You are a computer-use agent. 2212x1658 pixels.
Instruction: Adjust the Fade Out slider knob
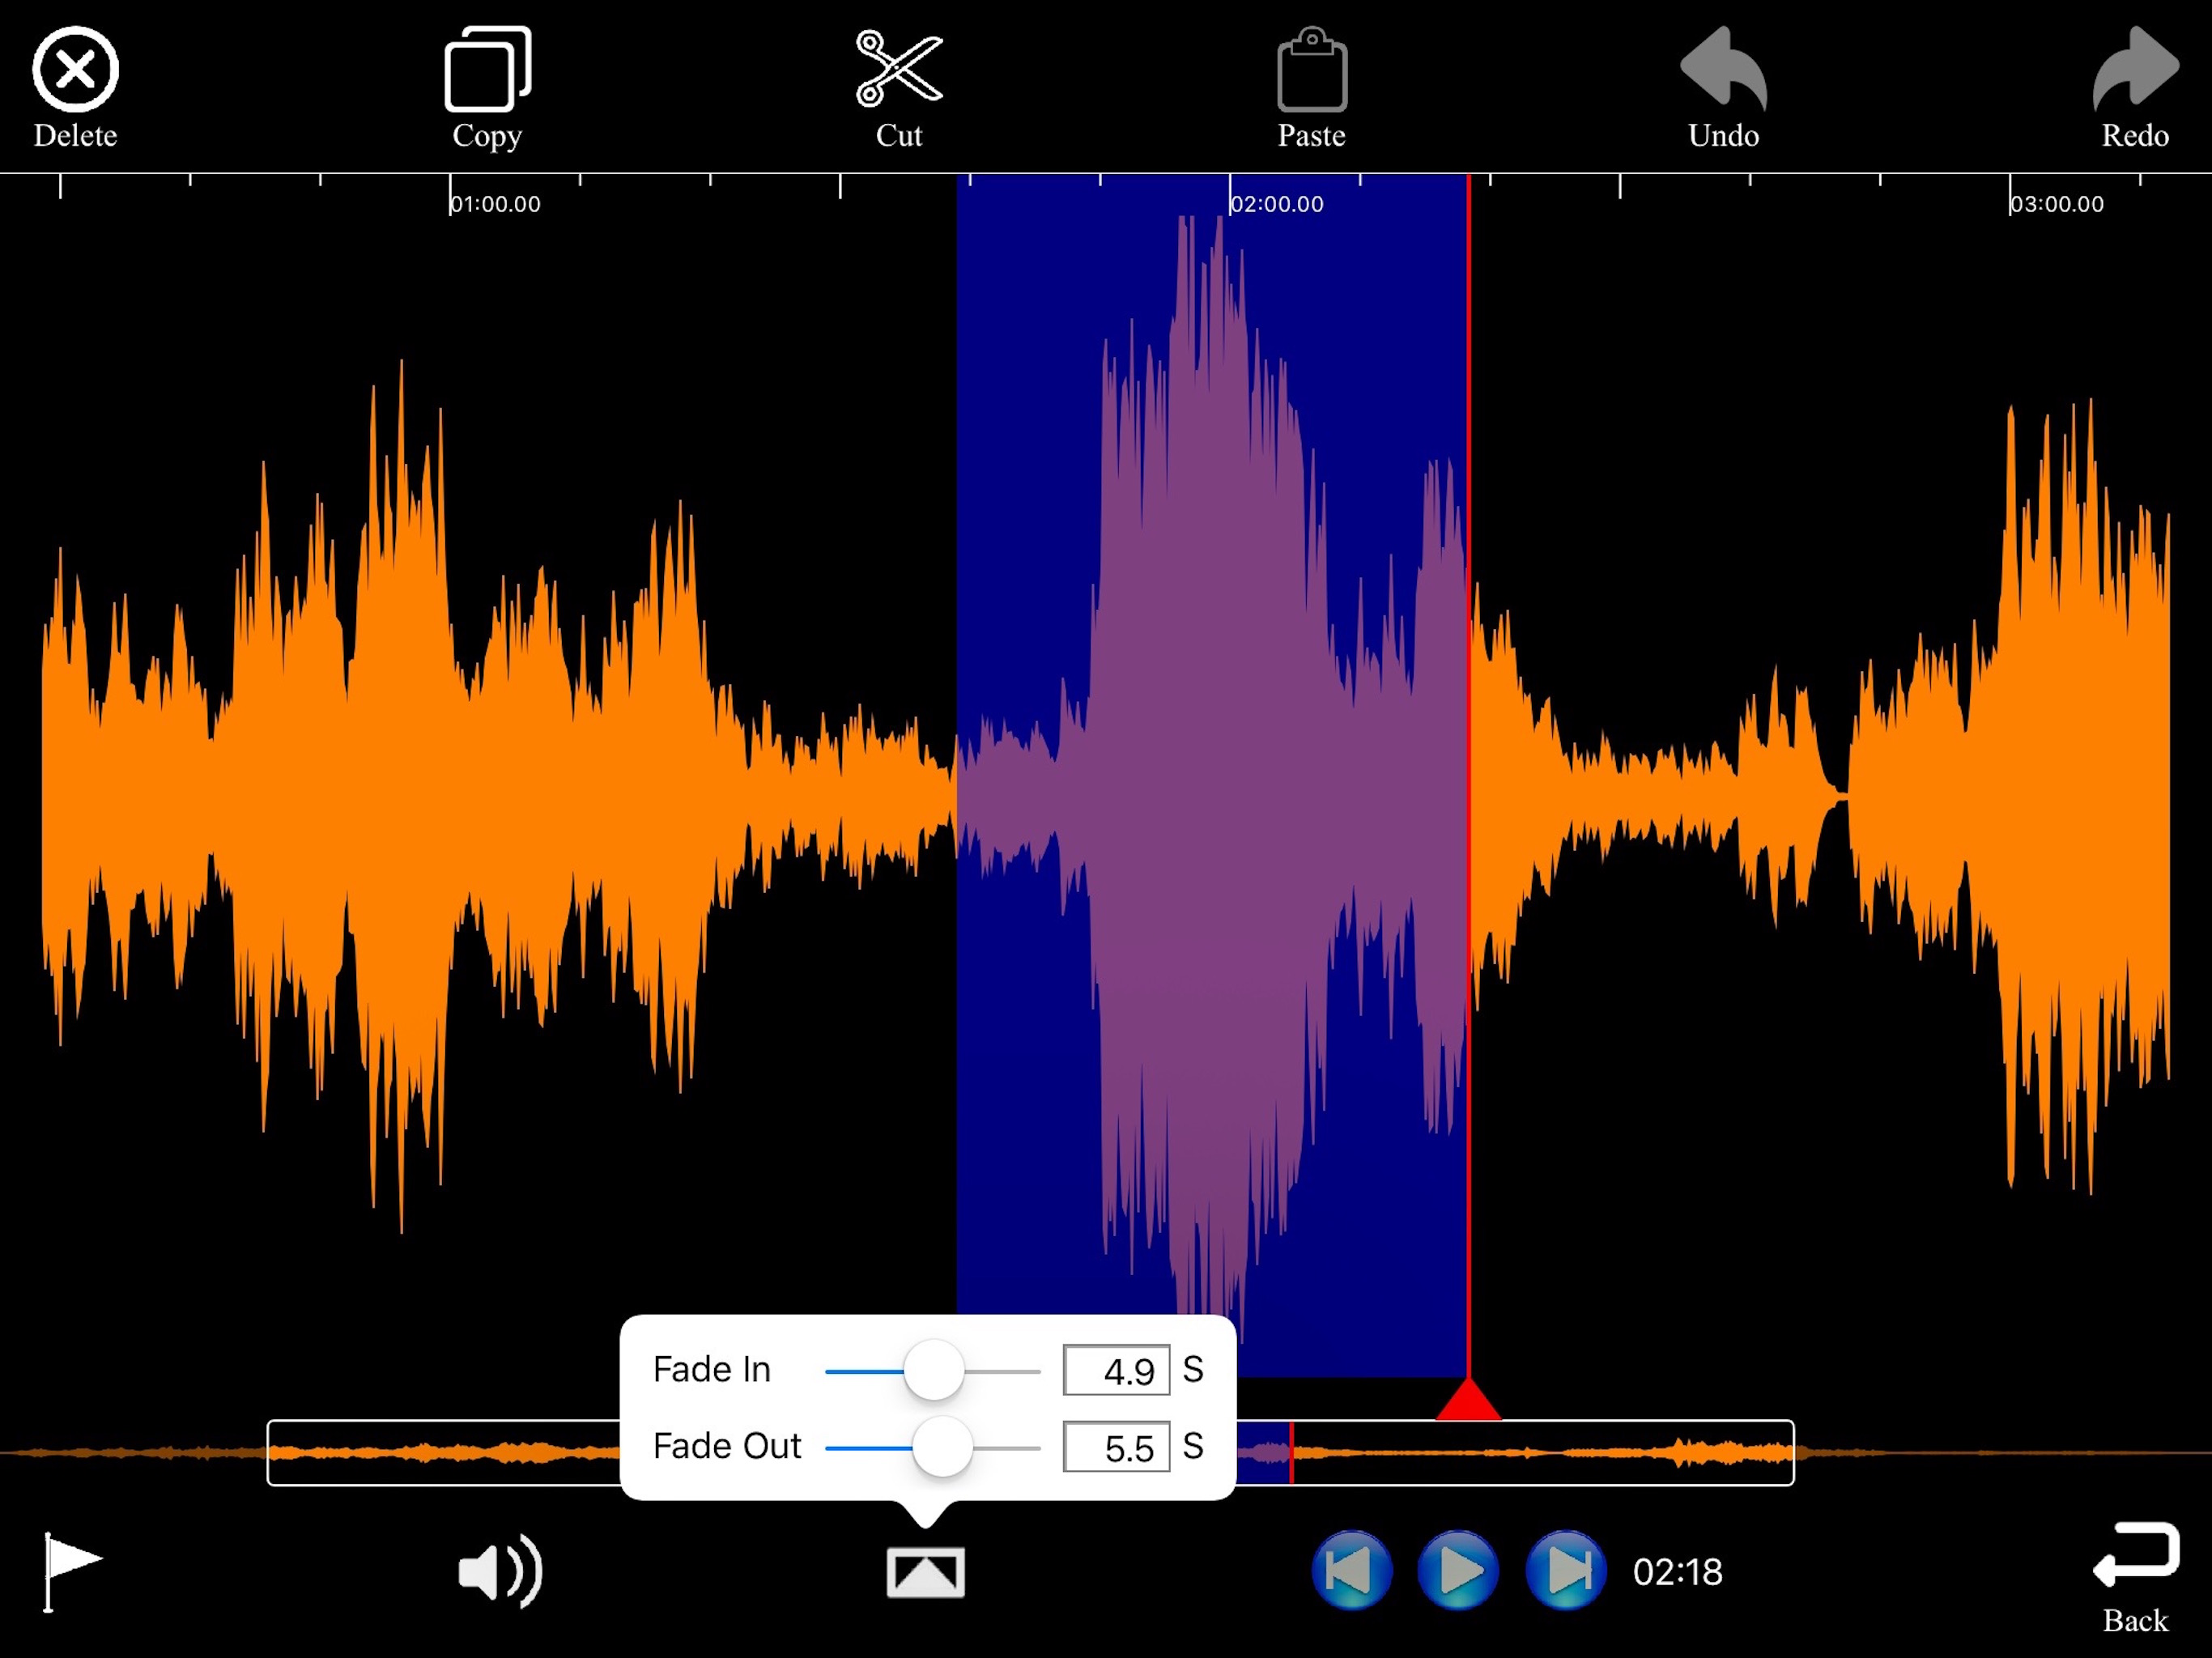[x=942, y=1447]
